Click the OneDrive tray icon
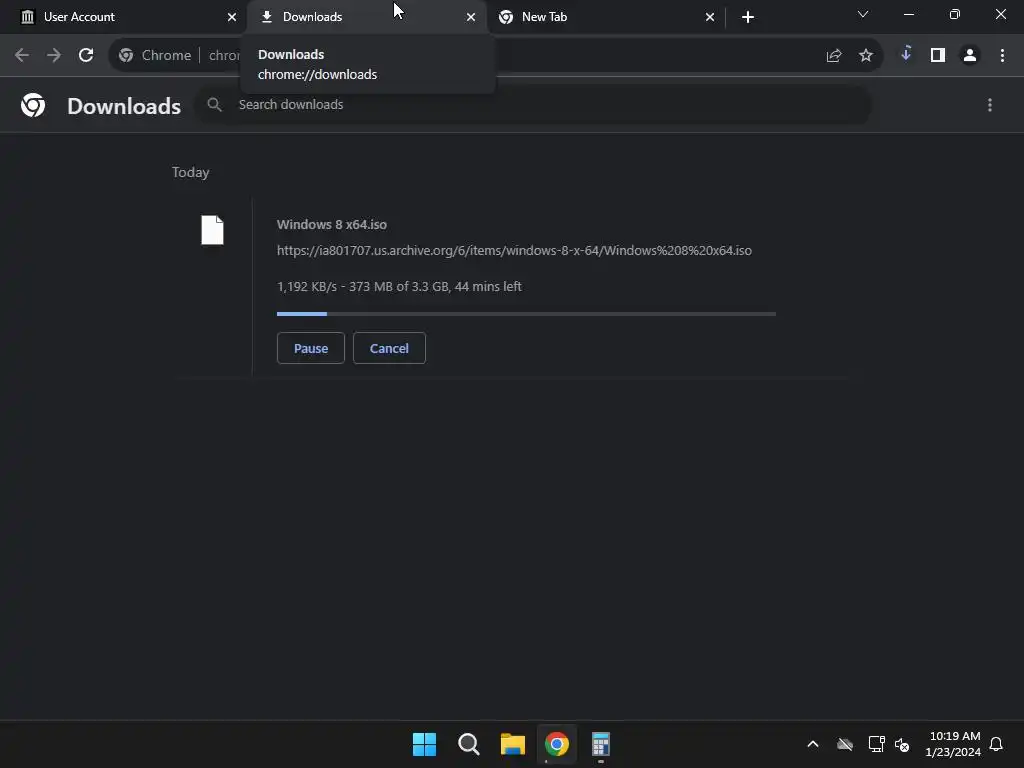 [x=845, y=744]
